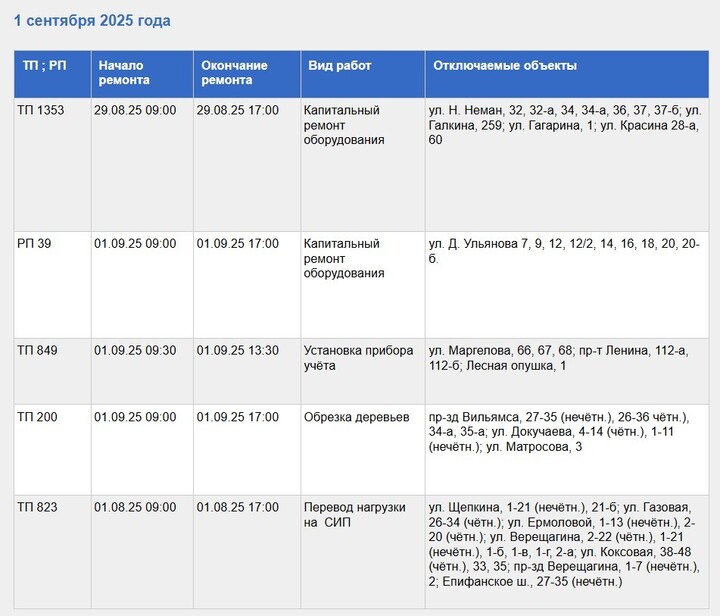Select the end time '01.09.25 13:30'

tap(247, 372)
